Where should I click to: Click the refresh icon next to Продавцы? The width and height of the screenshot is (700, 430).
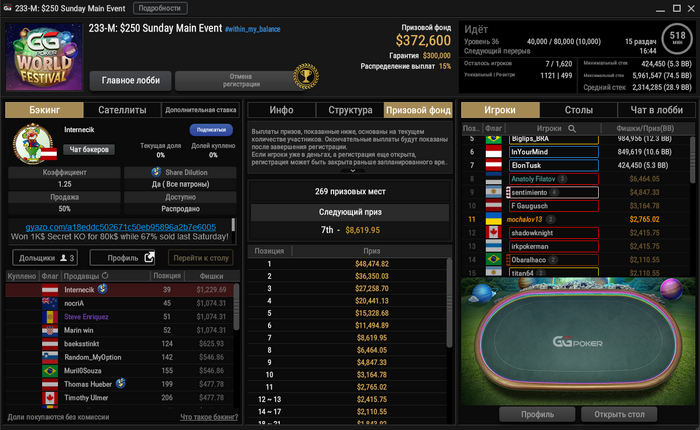(x=105, y=276)
